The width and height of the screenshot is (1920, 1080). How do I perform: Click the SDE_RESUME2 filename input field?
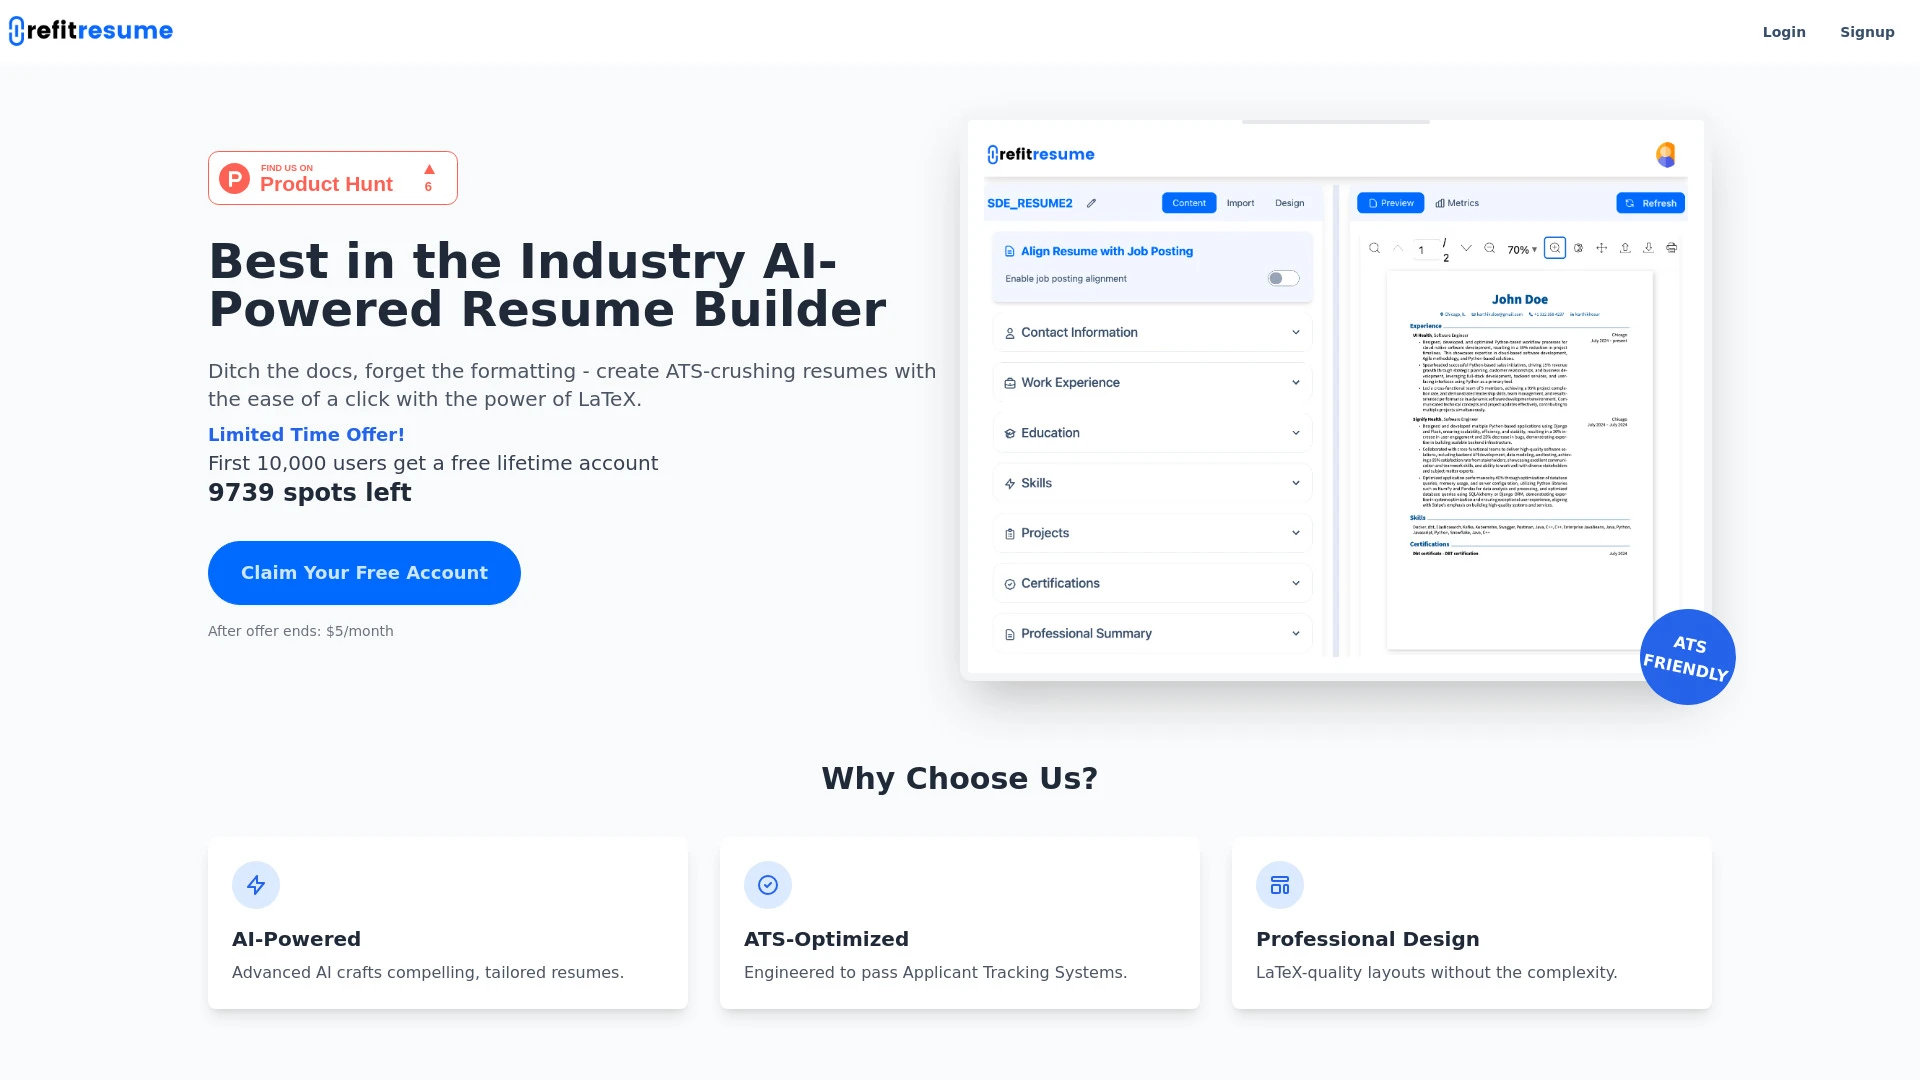[x=1033, y=202]
